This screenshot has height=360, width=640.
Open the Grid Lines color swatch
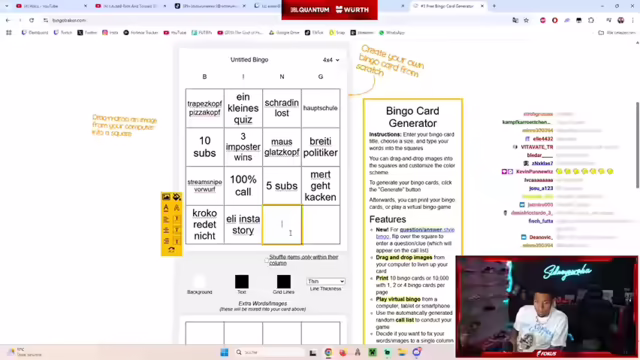284,282
